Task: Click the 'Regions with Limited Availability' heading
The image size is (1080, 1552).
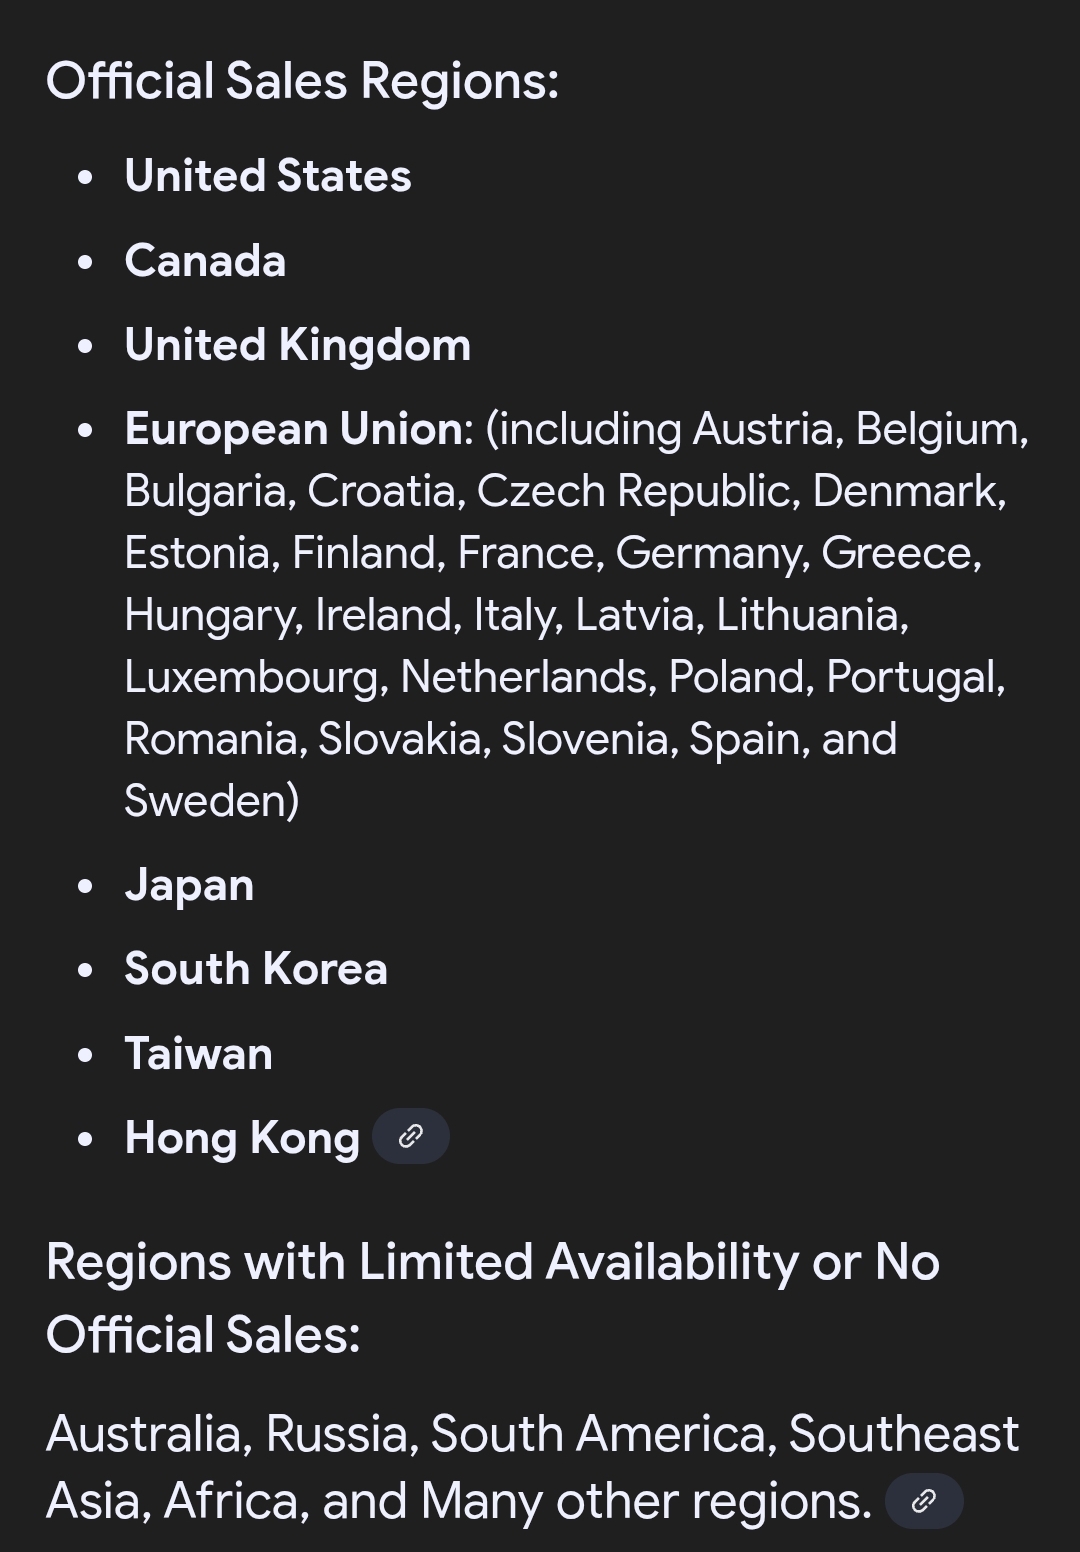Action: tap(493, 1298)
